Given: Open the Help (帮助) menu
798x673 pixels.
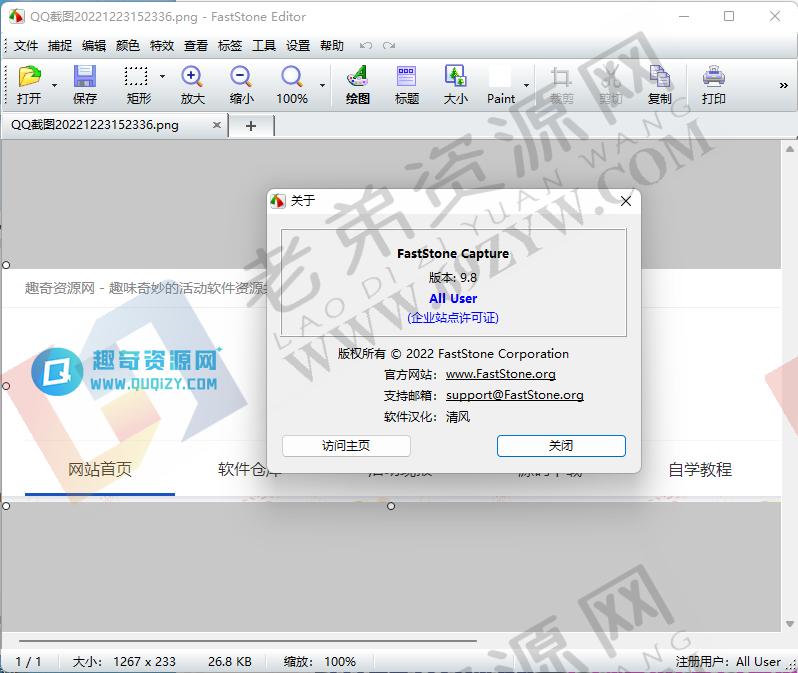Looking at the screenshot, I should pos(332,46).
